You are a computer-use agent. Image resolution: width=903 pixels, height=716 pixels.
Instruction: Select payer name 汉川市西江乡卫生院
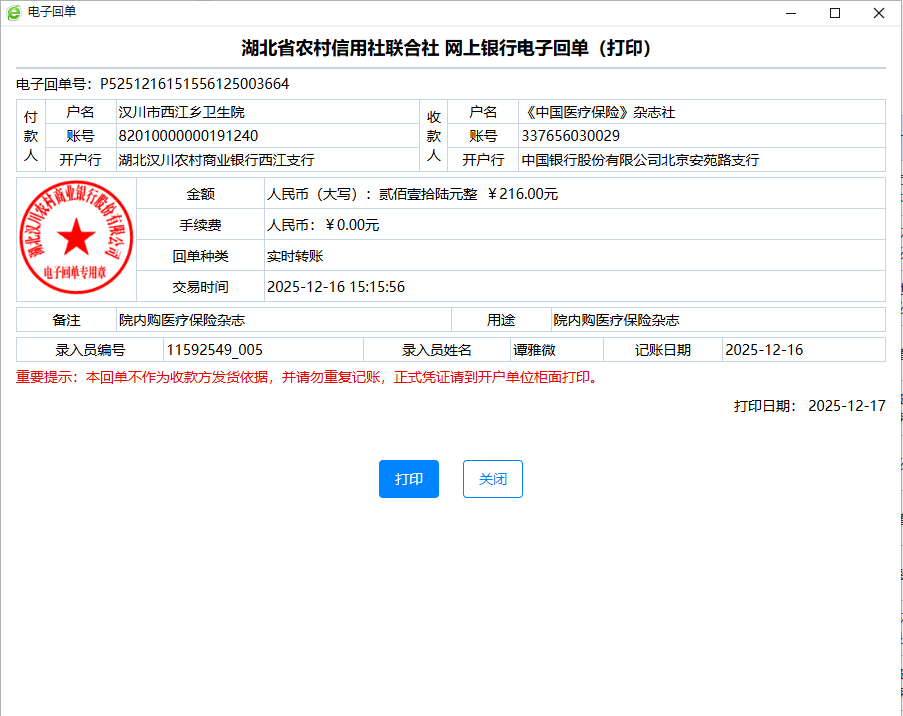tap(181, 112)
